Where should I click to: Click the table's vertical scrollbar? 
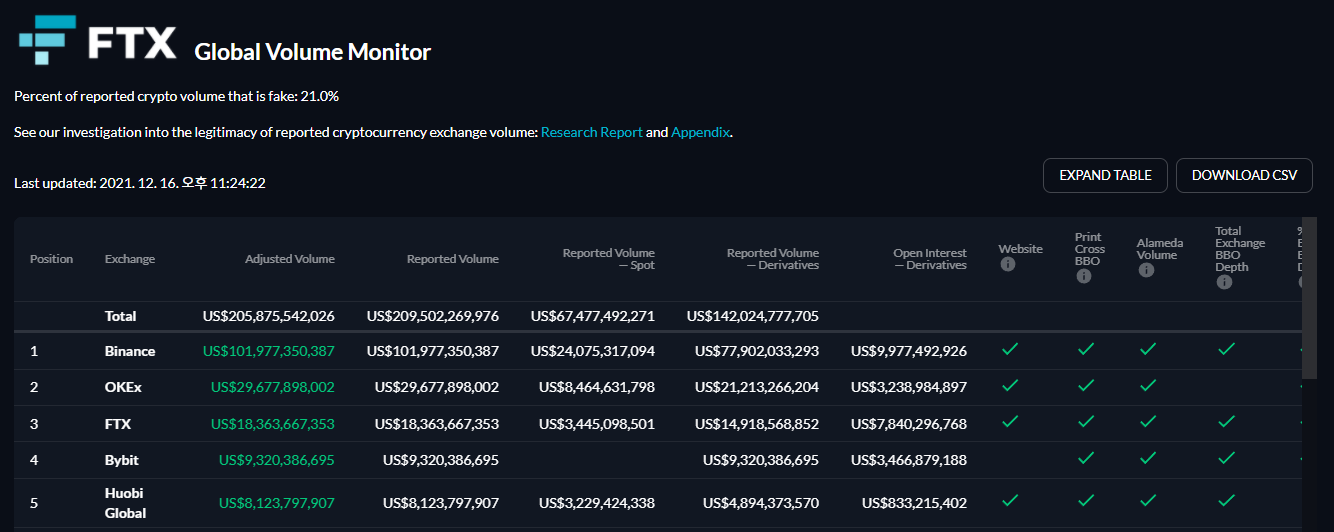point(1308,298)
